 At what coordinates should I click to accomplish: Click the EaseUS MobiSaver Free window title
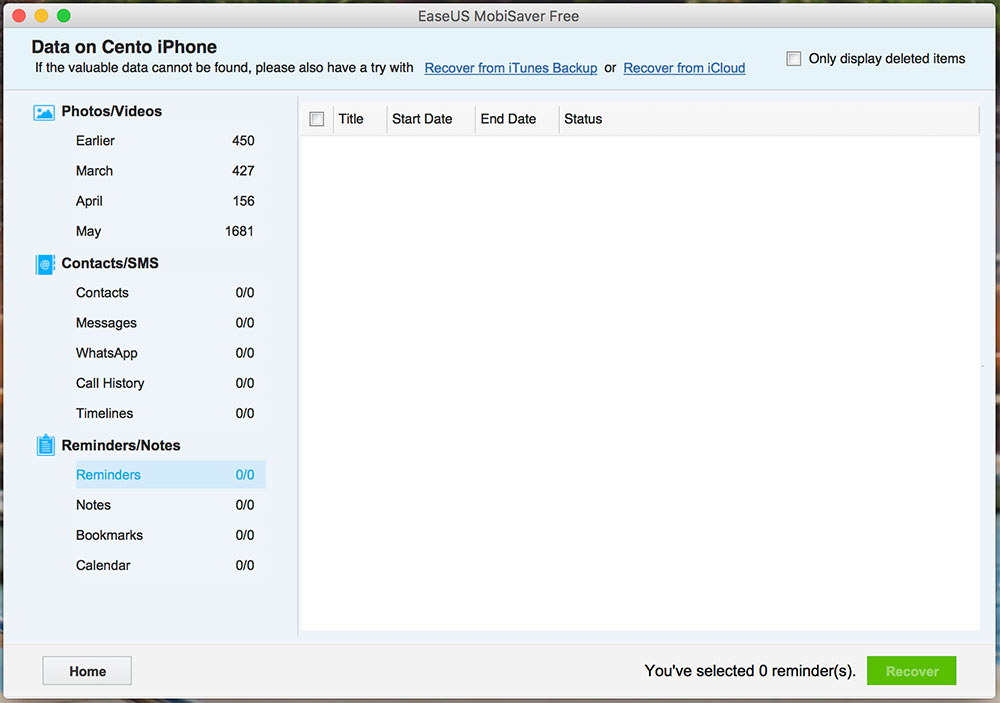[x=499, y=16]
